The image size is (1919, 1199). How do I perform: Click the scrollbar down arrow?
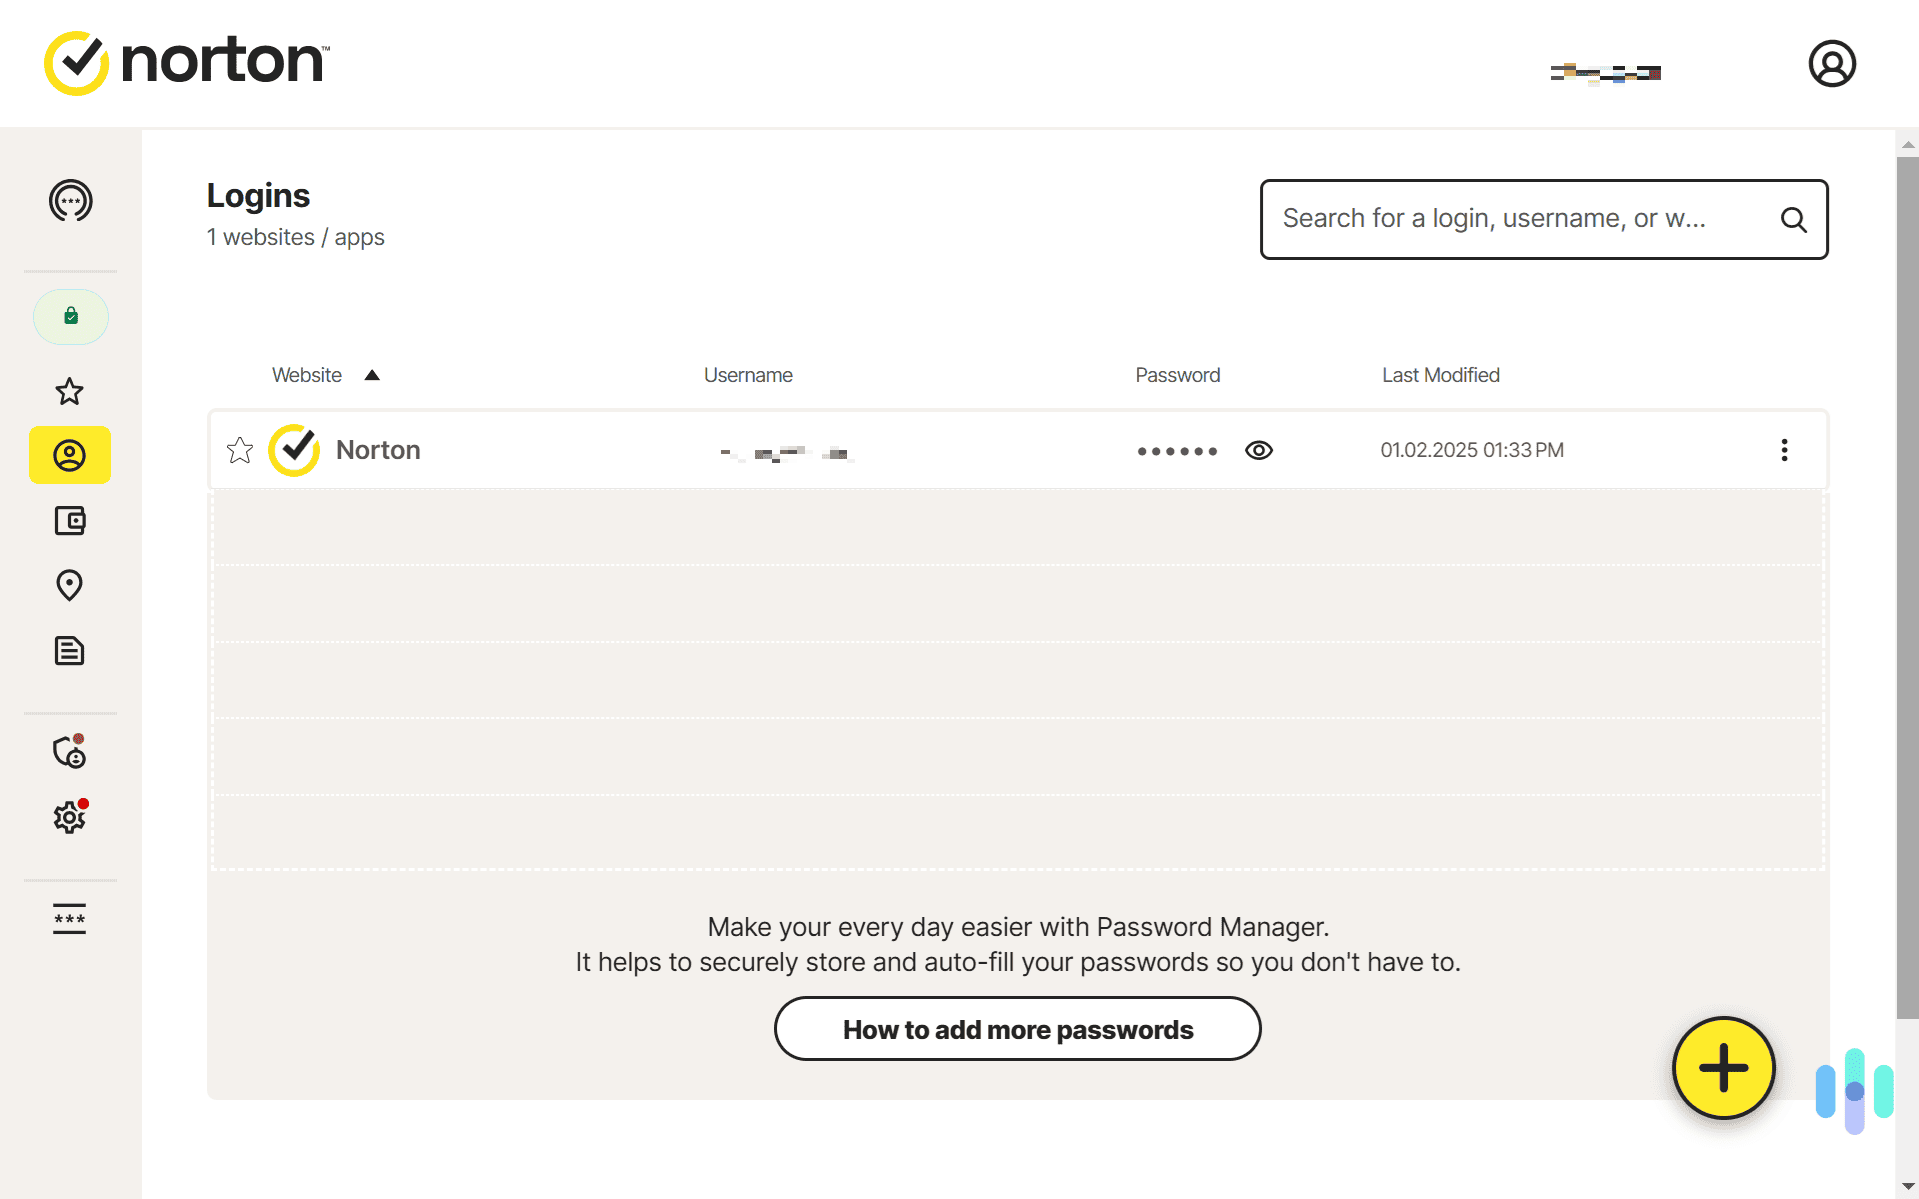coord(1908,1186)
